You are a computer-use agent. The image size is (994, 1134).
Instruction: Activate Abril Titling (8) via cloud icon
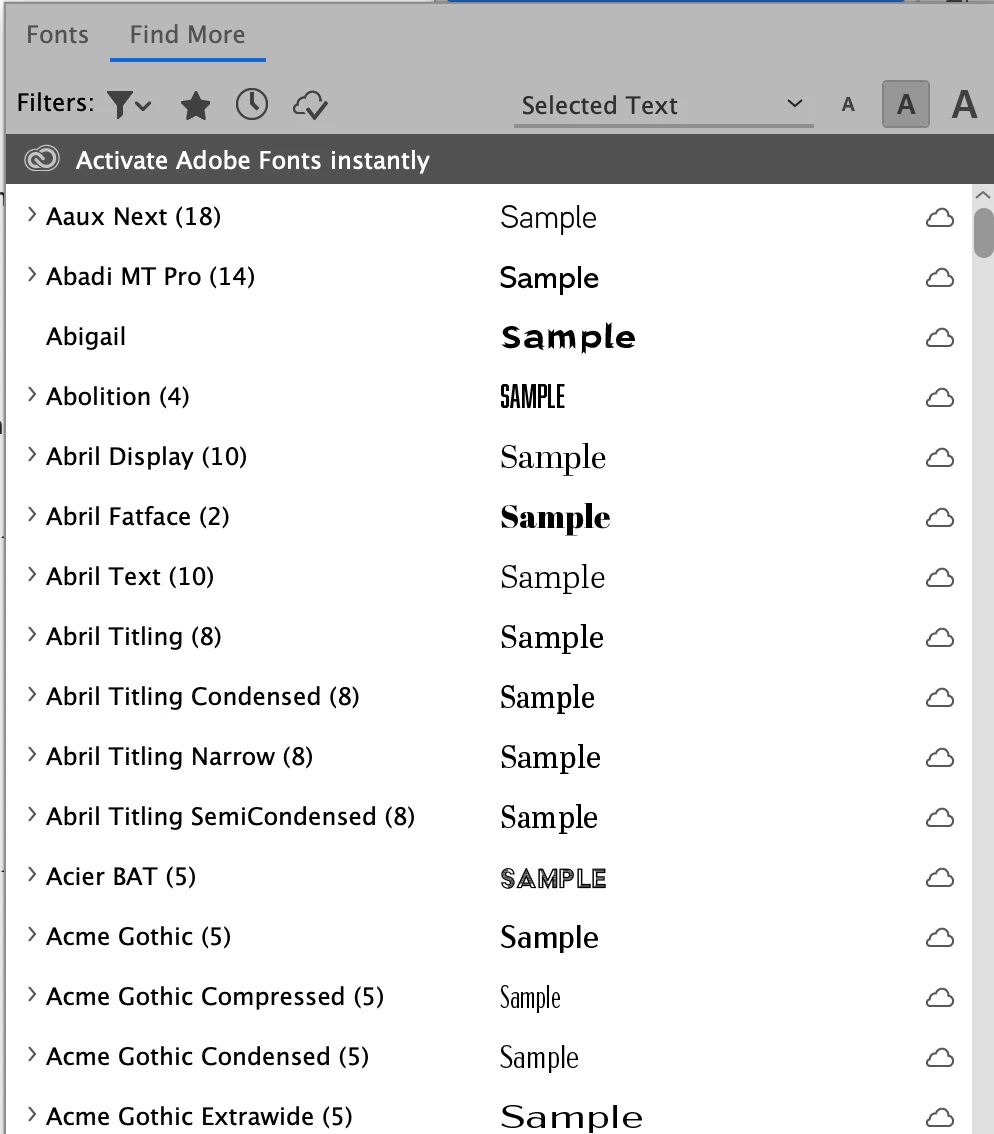tap(940, 638)
